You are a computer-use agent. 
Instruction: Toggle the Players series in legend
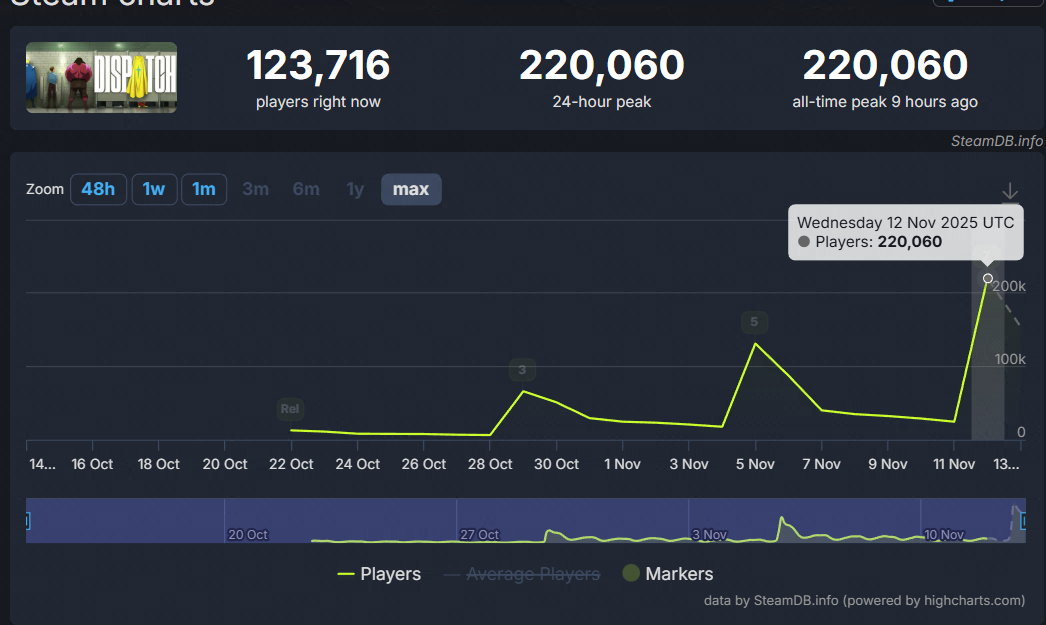[x=379, y=574]
